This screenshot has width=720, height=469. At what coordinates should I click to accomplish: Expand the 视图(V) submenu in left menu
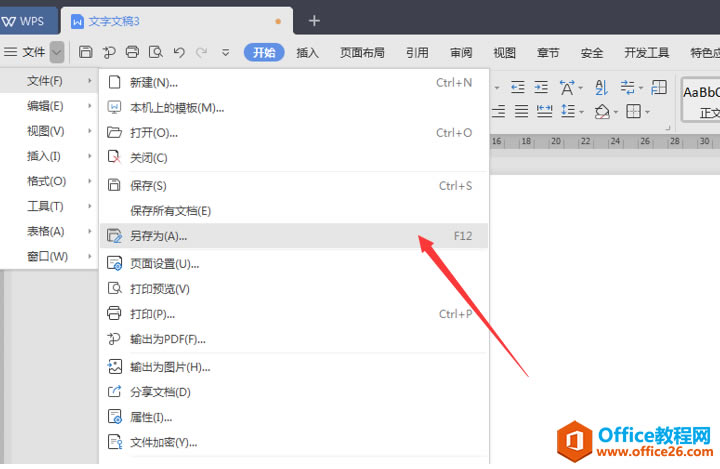pyautogui.click(x=49, y=131)
